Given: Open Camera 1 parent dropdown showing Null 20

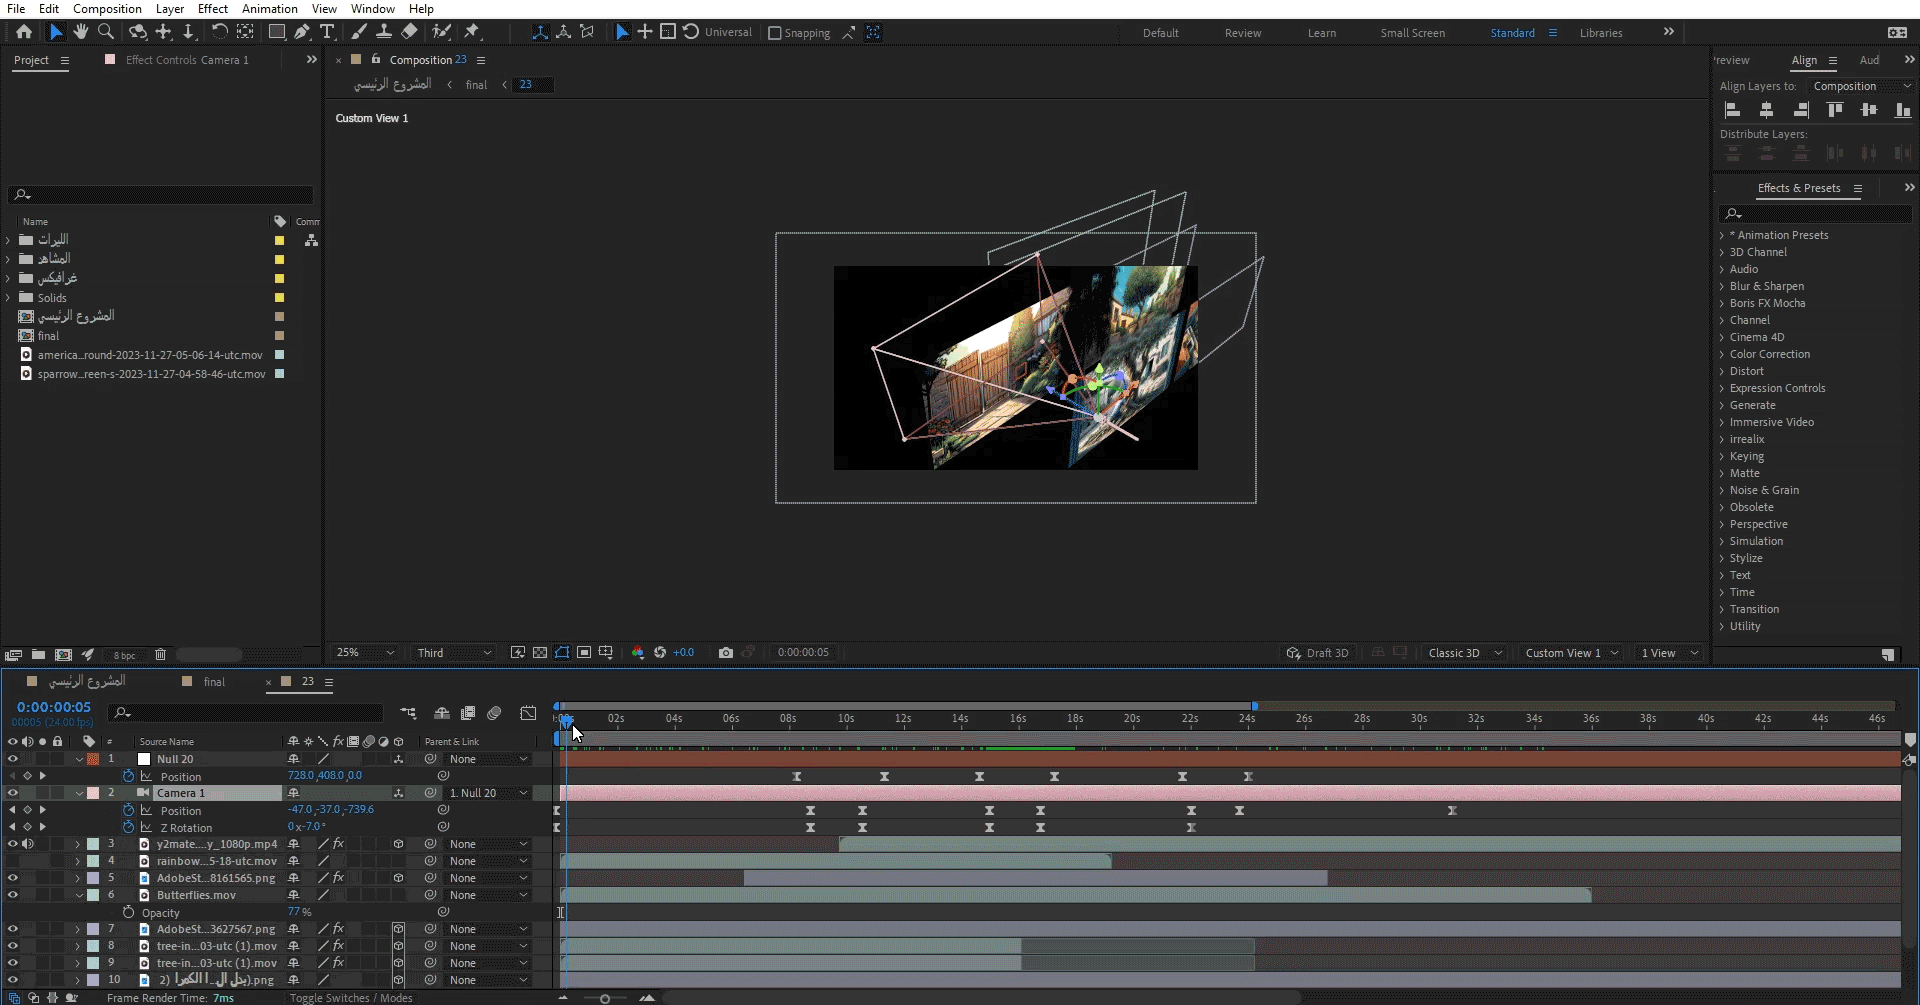Looking at the screenshot, I should (488, 793).
